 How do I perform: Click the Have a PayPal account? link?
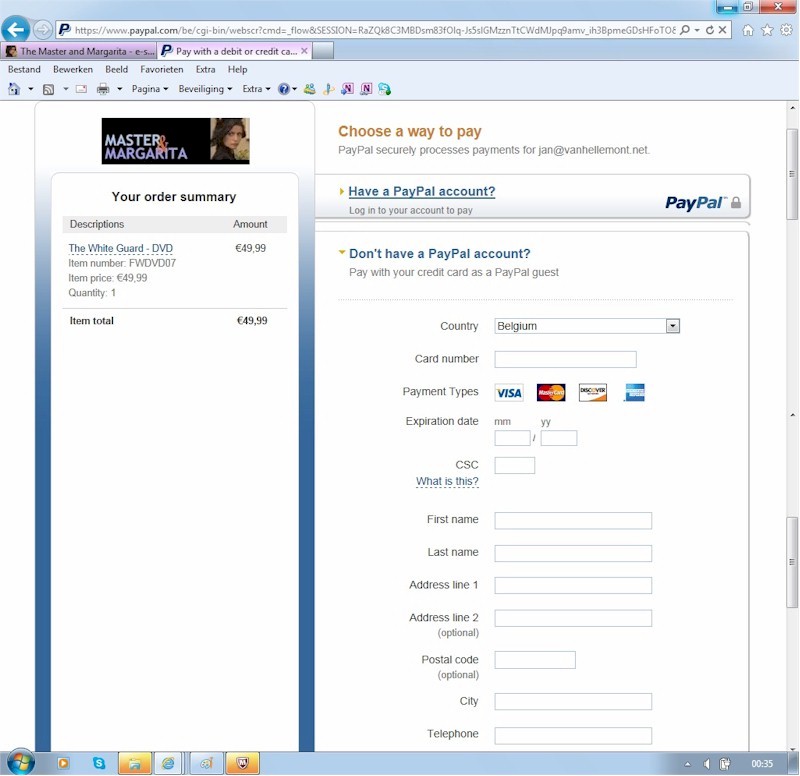tap(421, 191)
